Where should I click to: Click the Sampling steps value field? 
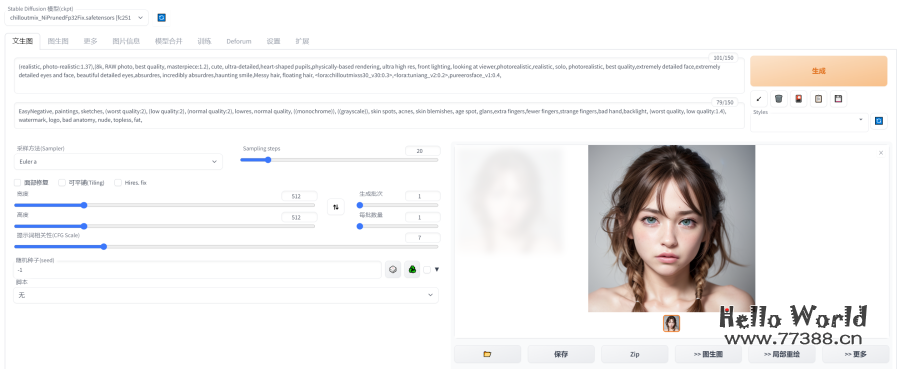coord(422,151)
